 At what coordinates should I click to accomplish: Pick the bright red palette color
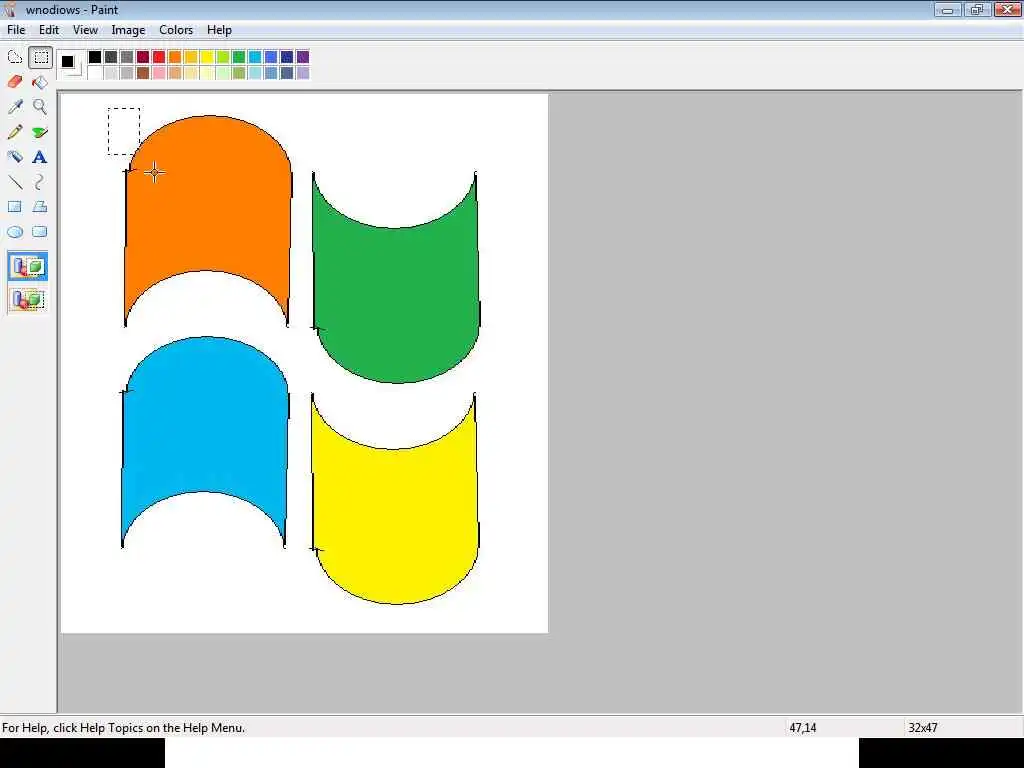click(x=159, y=57)
